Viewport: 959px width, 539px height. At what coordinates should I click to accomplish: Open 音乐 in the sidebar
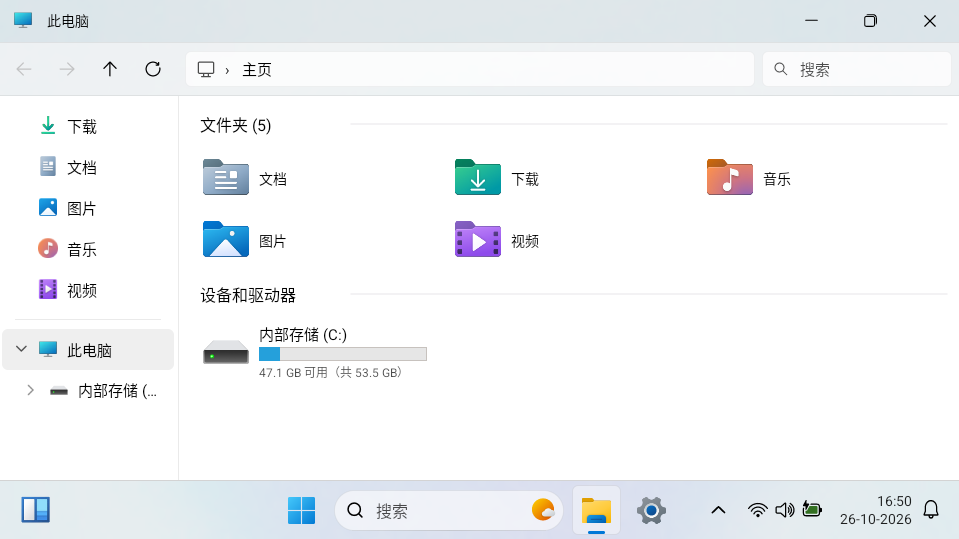(82, 250)
